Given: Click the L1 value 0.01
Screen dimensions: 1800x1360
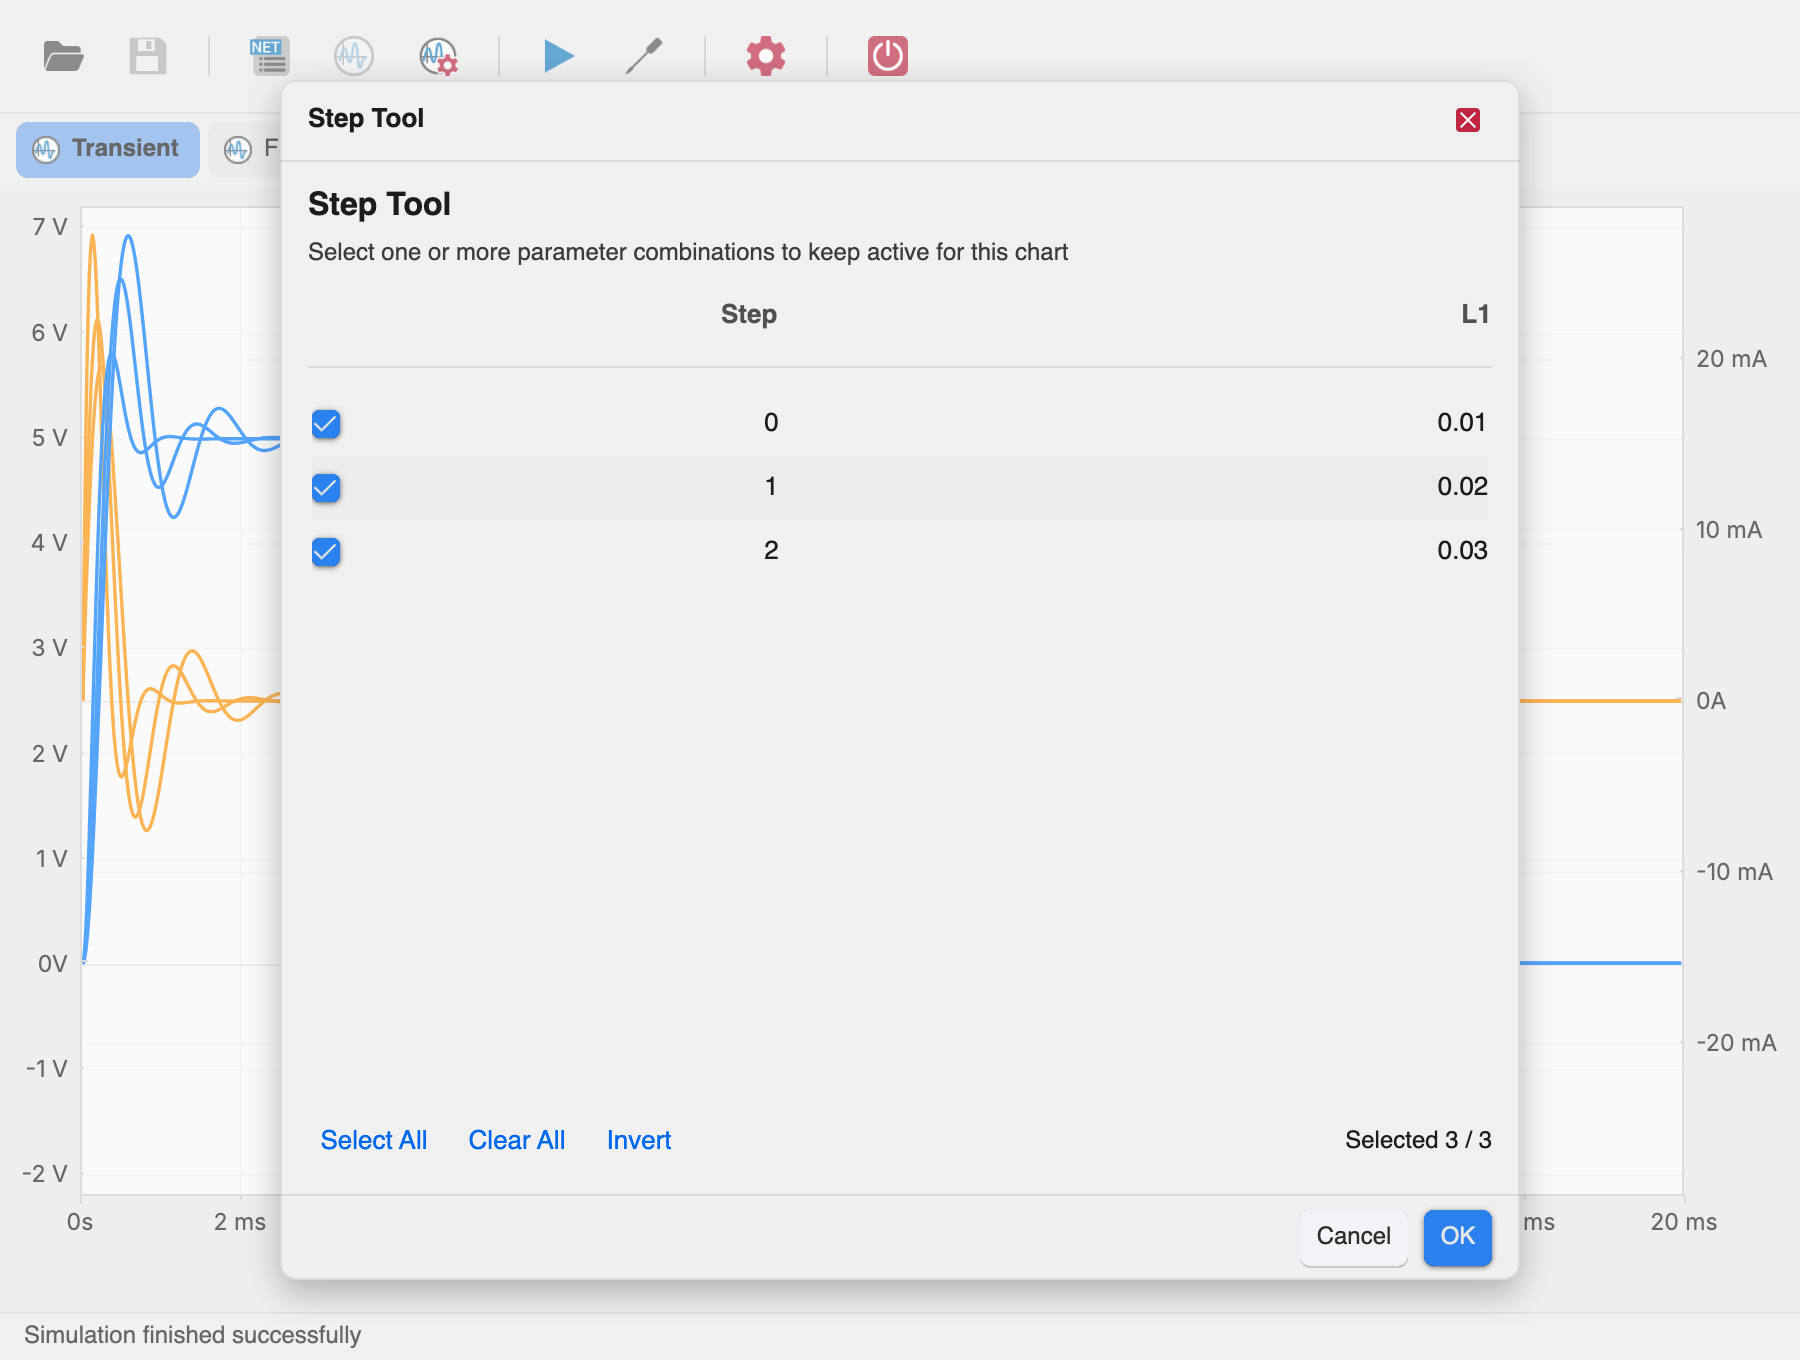Looking at the screenshot, I should pyautogui.click(x=1462, y=422).
